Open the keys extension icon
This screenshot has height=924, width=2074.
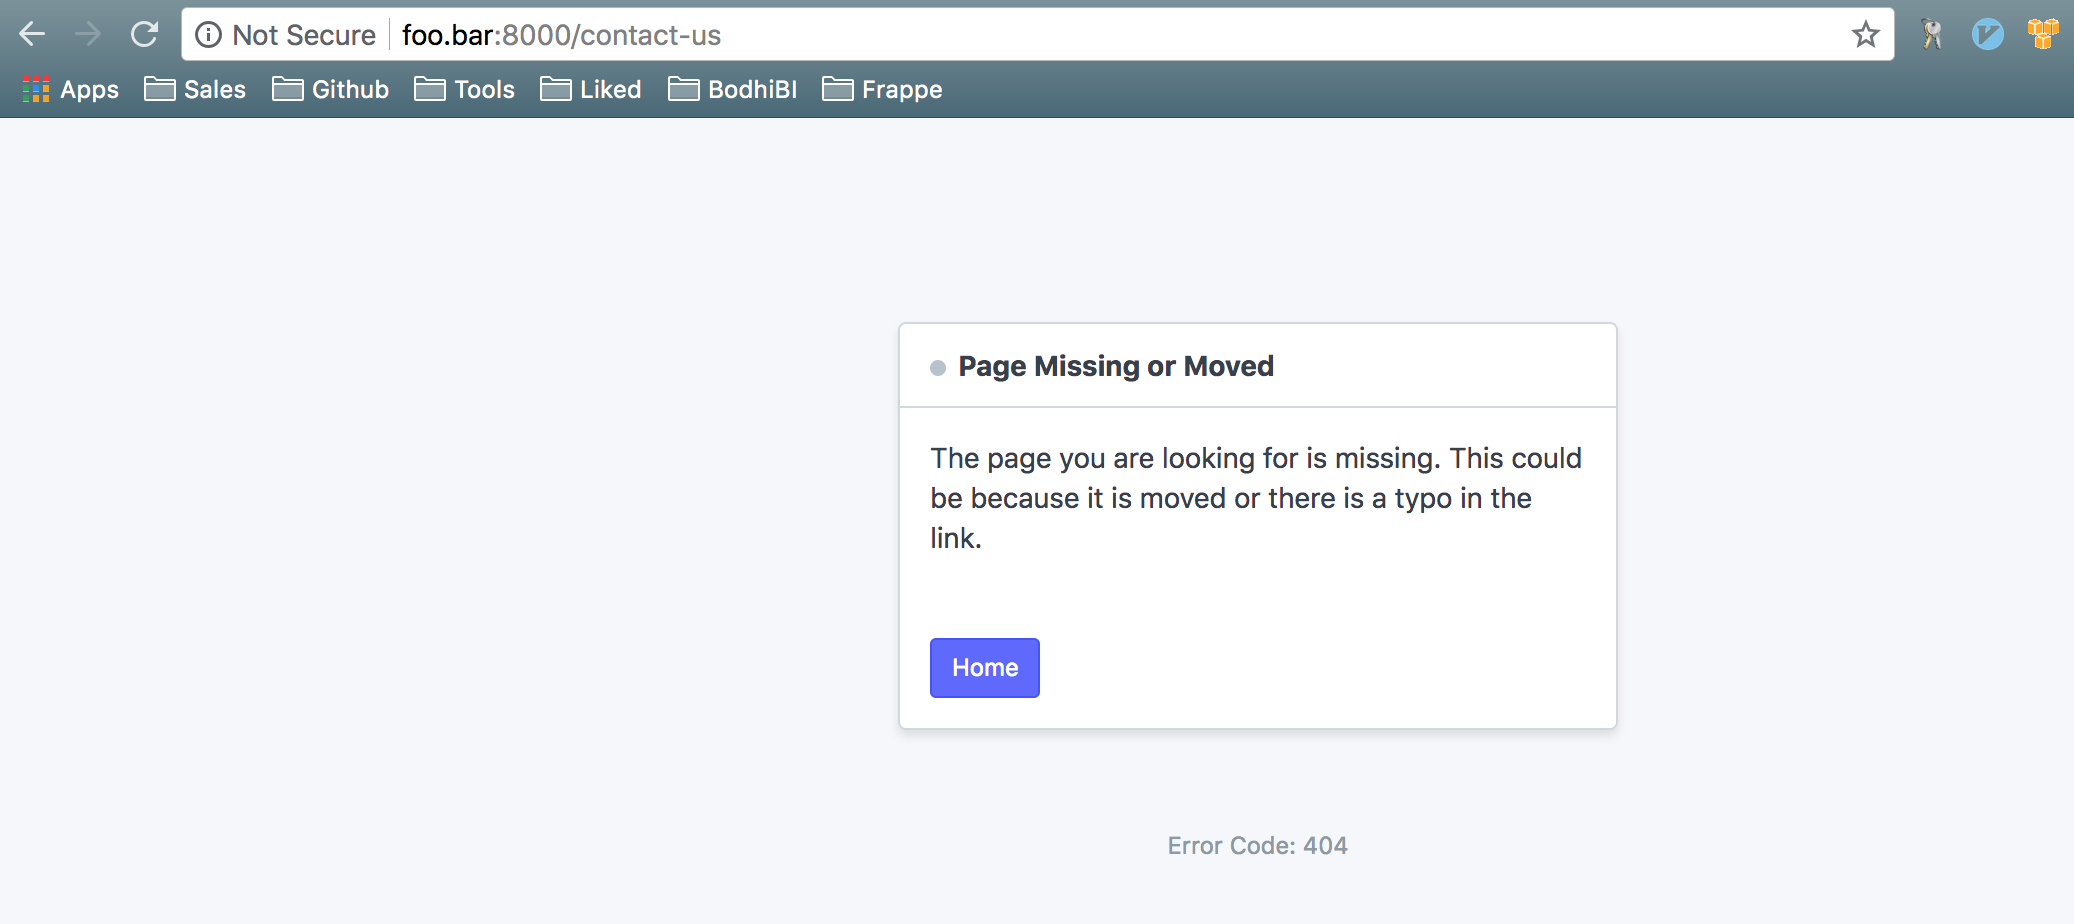(1932, 35)
